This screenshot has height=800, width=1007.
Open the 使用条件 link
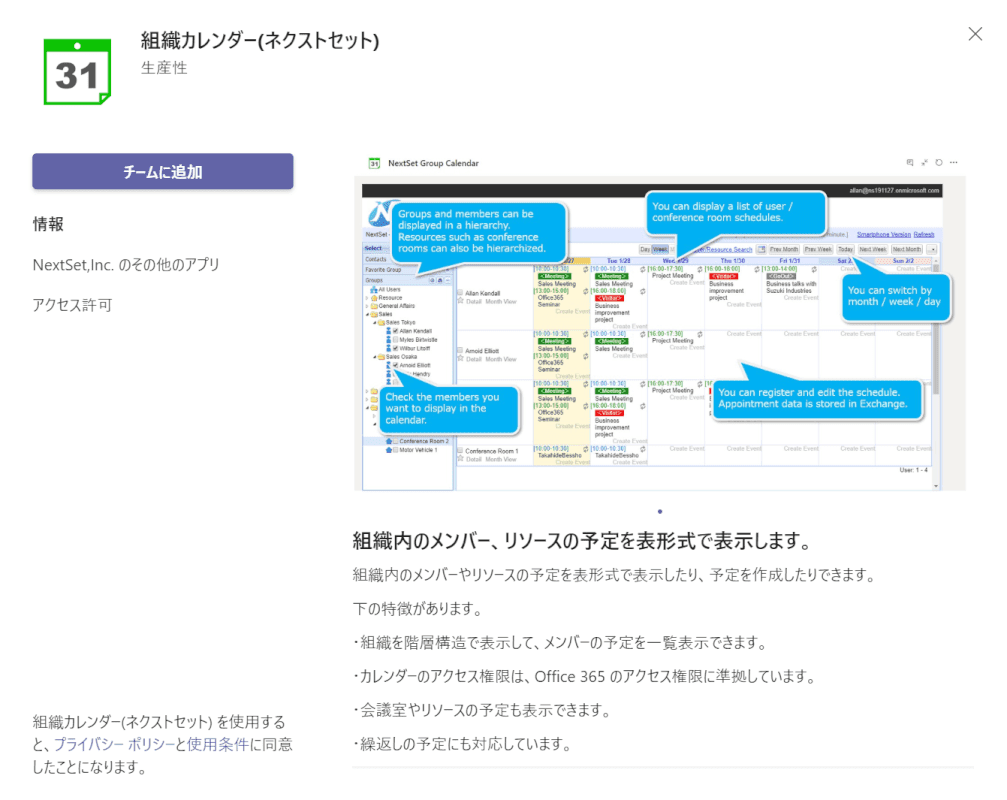[x=217, y=744]
